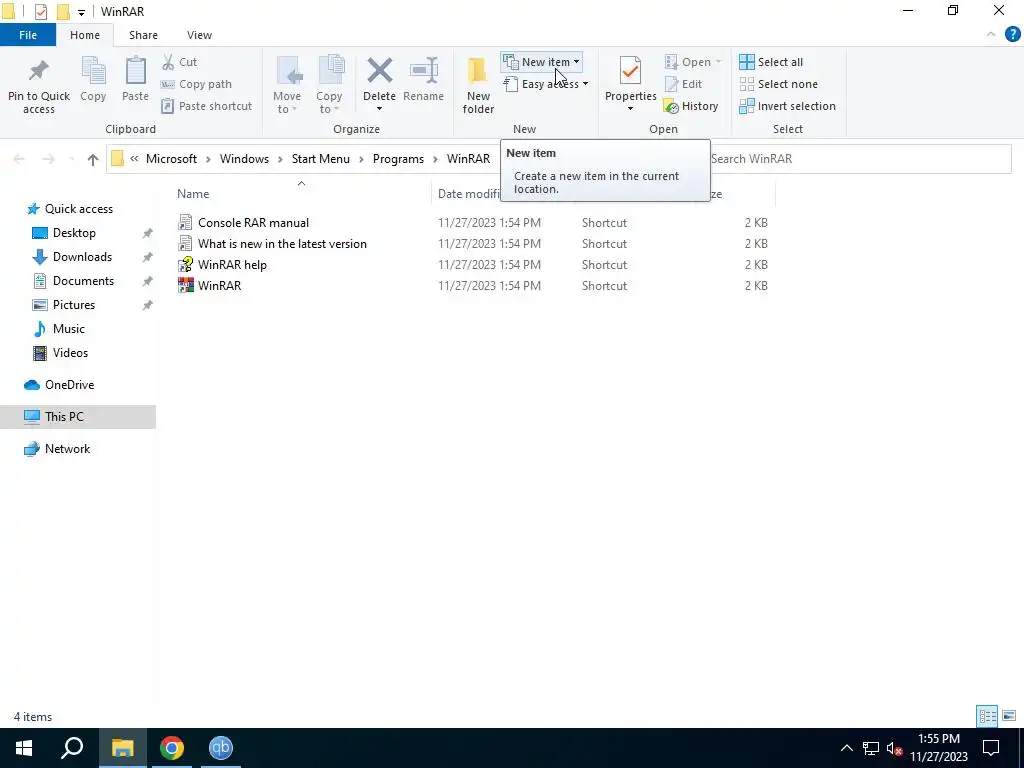This screenshot has height=768, width=1024.
Task: Sort by the Name column header
Action: point(193,194)
